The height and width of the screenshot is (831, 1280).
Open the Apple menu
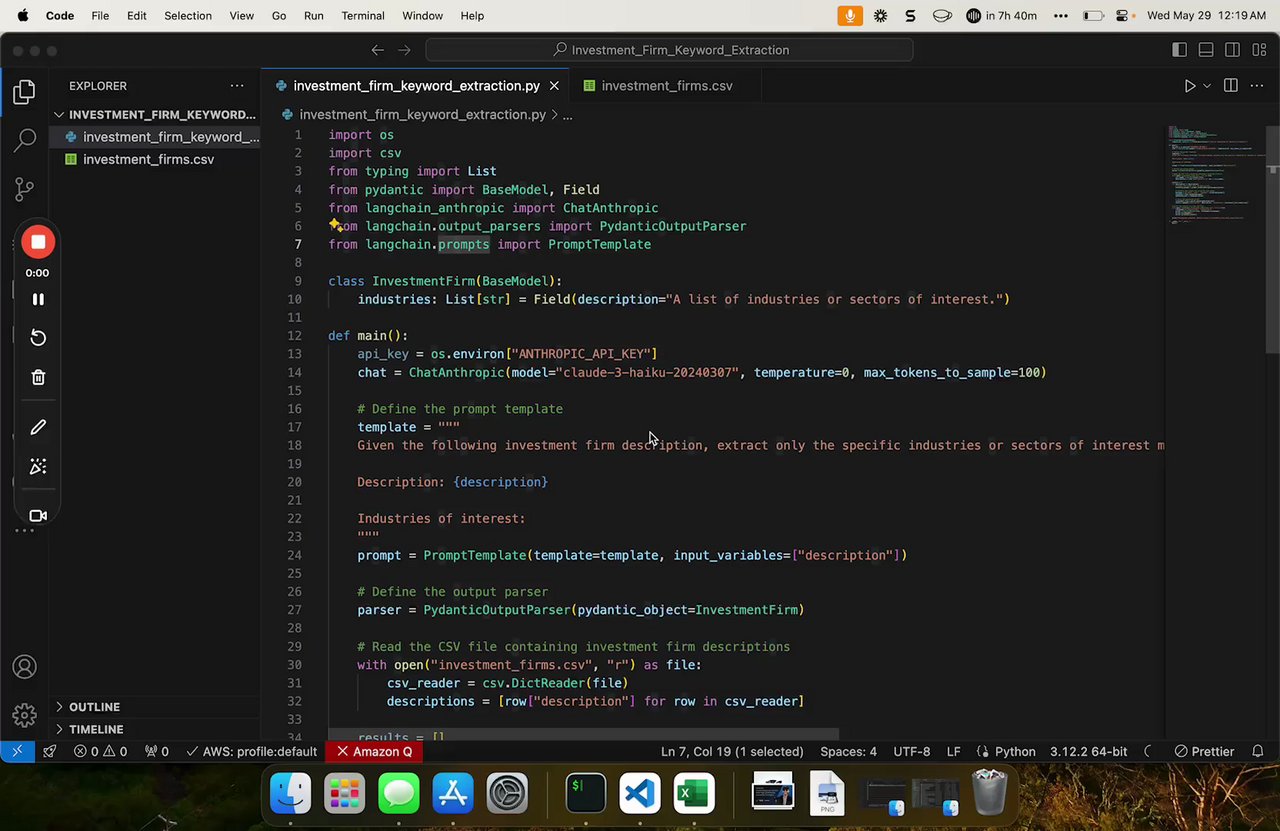[23, 16]
